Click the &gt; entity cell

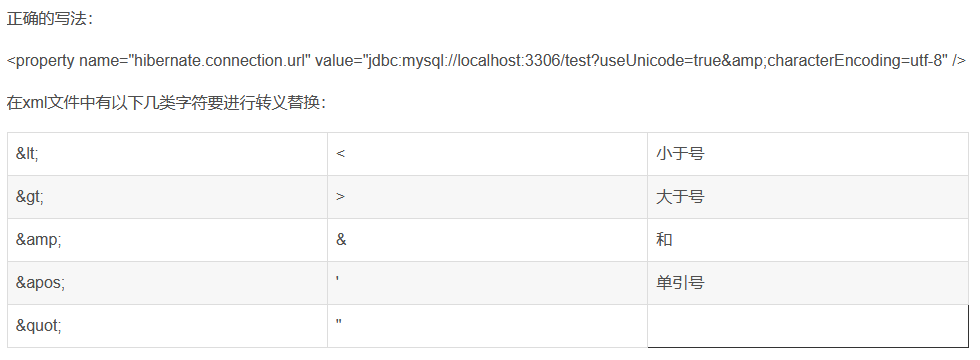168,197
